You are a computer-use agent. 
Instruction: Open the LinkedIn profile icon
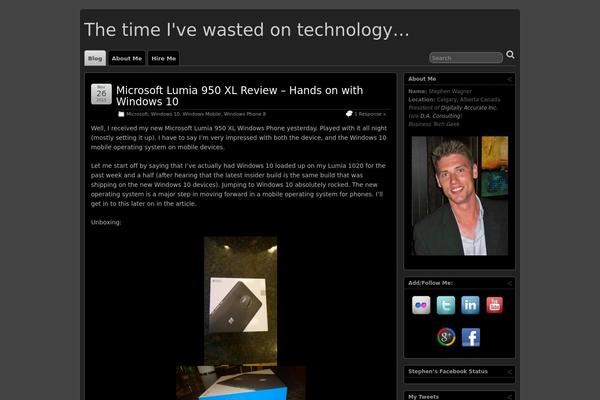(470, 305)
